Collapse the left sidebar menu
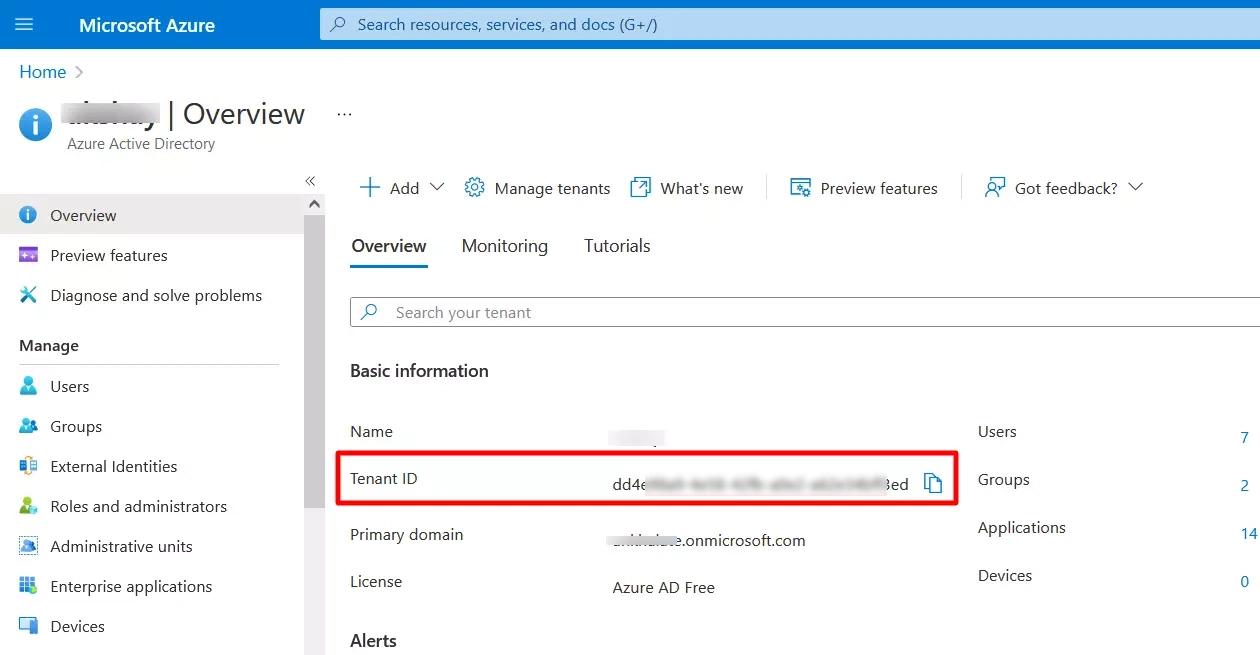 click(x=310, y=181)
